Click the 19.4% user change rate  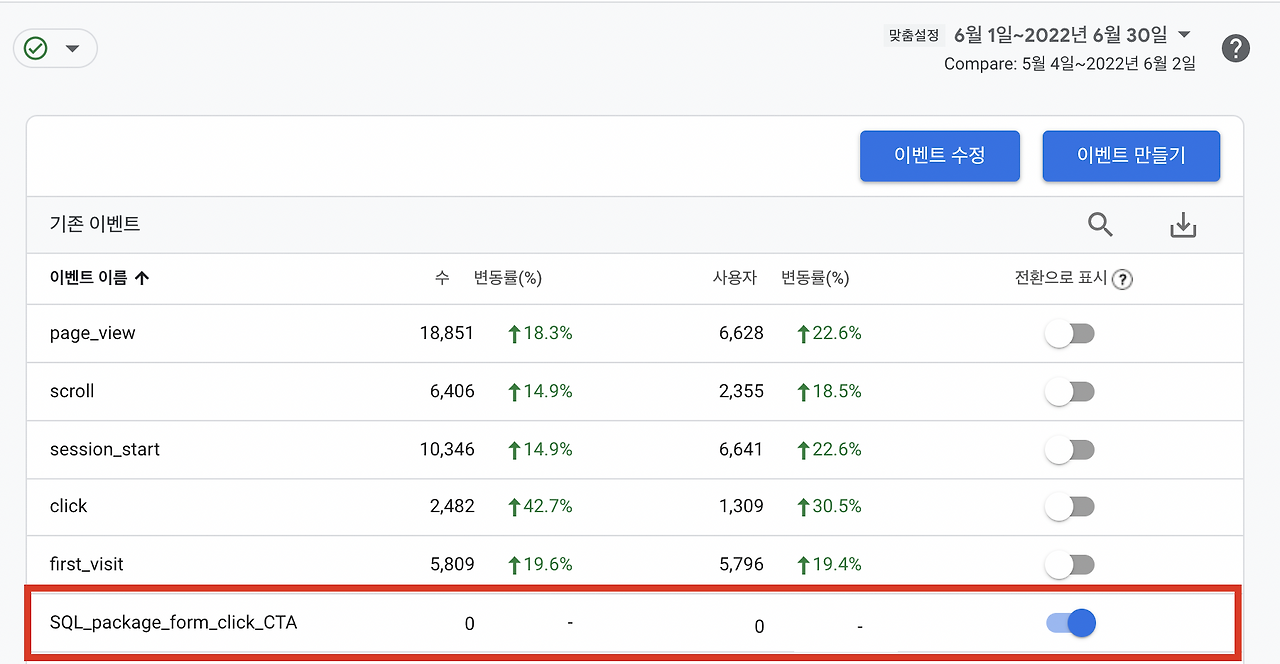pos(829,564)
